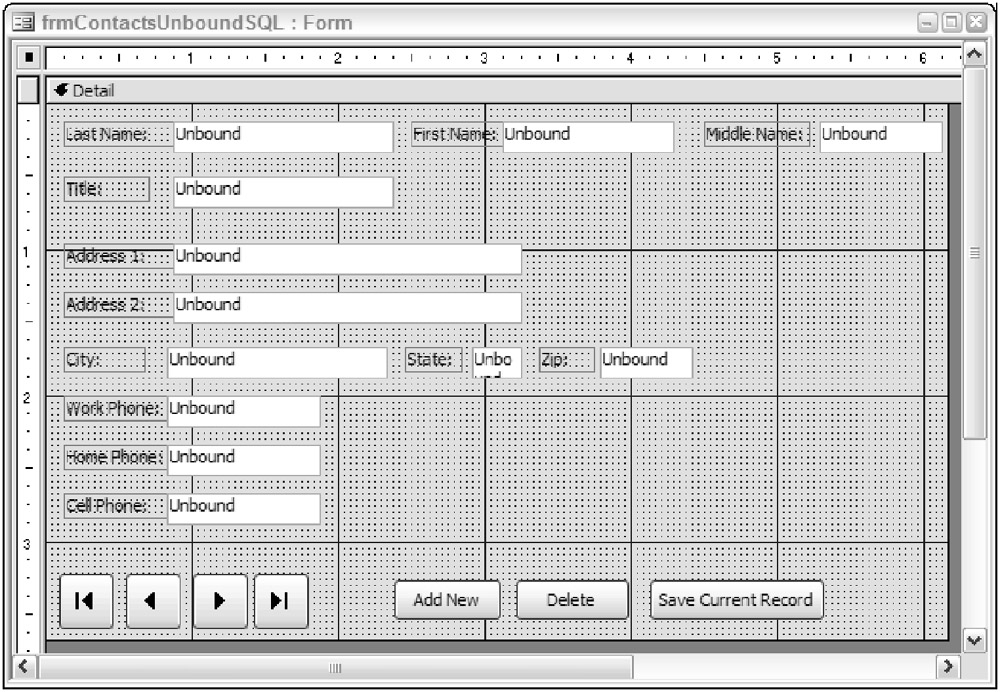This screenshot has width=1000, height=692.
Task: Click the horizontal scrollbar thumb
Action: click(x=336, y=666)
